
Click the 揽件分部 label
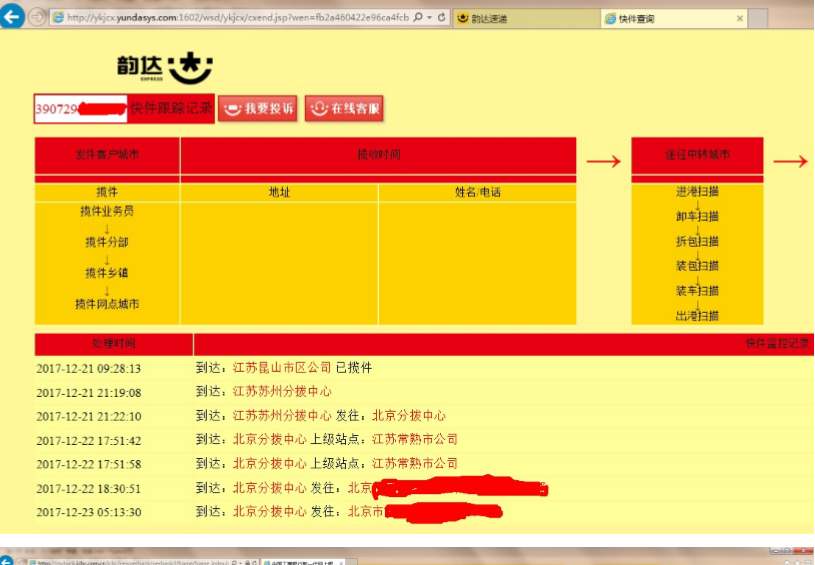(107, 242)
